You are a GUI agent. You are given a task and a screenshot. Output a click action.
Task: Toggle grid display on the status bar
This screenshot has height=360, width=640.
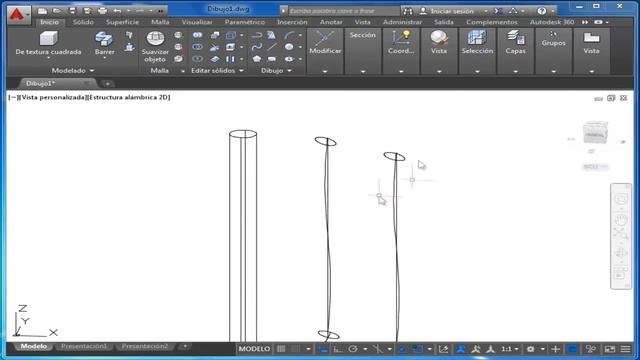[x=281, y=349]
